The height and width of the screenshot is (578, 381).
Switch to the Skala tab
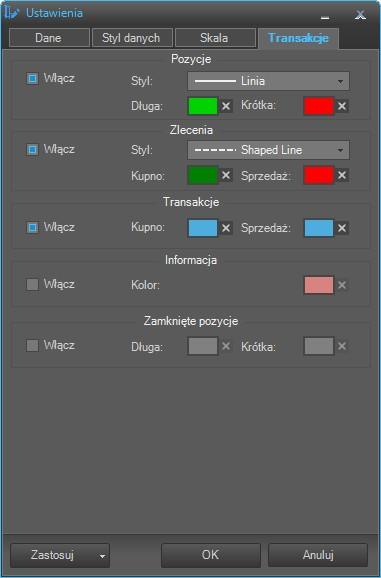214,38
